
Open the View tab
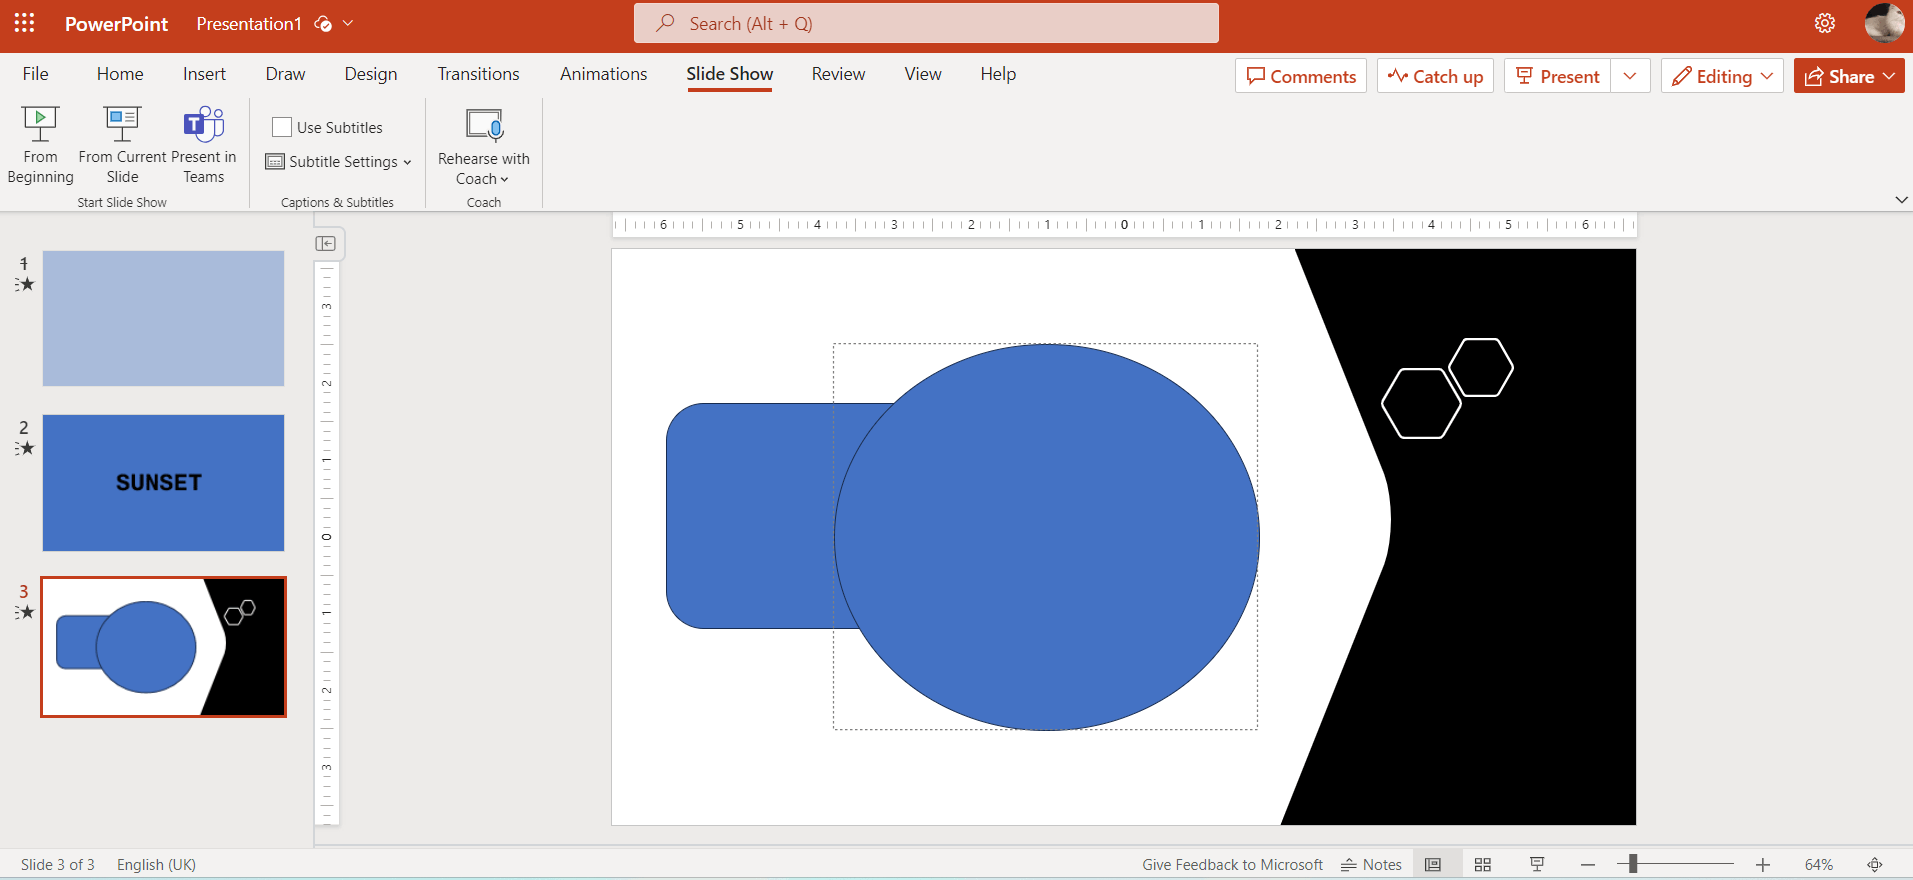(x=923, y=74)
